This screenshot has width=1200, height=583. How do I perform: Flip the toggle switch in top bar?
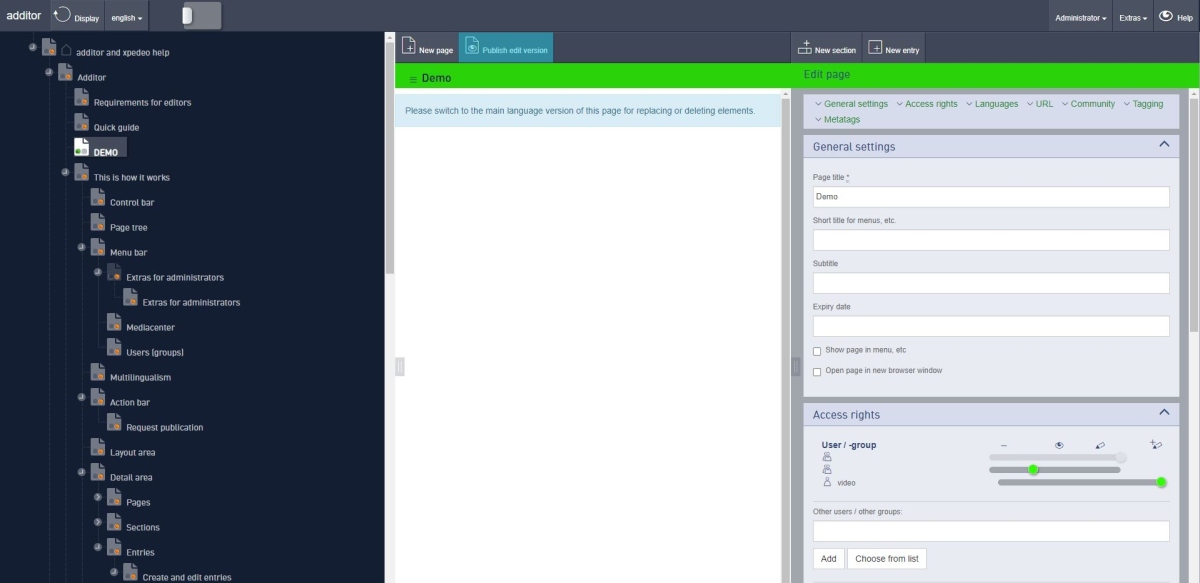tap(201, 16)
